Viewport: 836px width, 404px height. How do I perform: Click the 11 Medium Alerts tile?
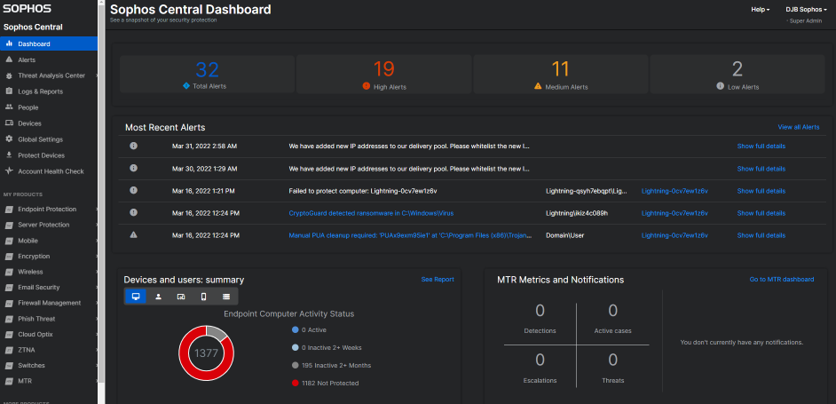561,74
